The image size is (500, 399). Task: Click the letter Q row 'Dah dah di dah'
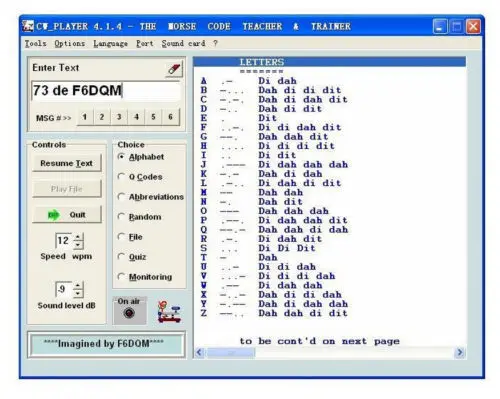pyautogui.click(x=303, y=230)
